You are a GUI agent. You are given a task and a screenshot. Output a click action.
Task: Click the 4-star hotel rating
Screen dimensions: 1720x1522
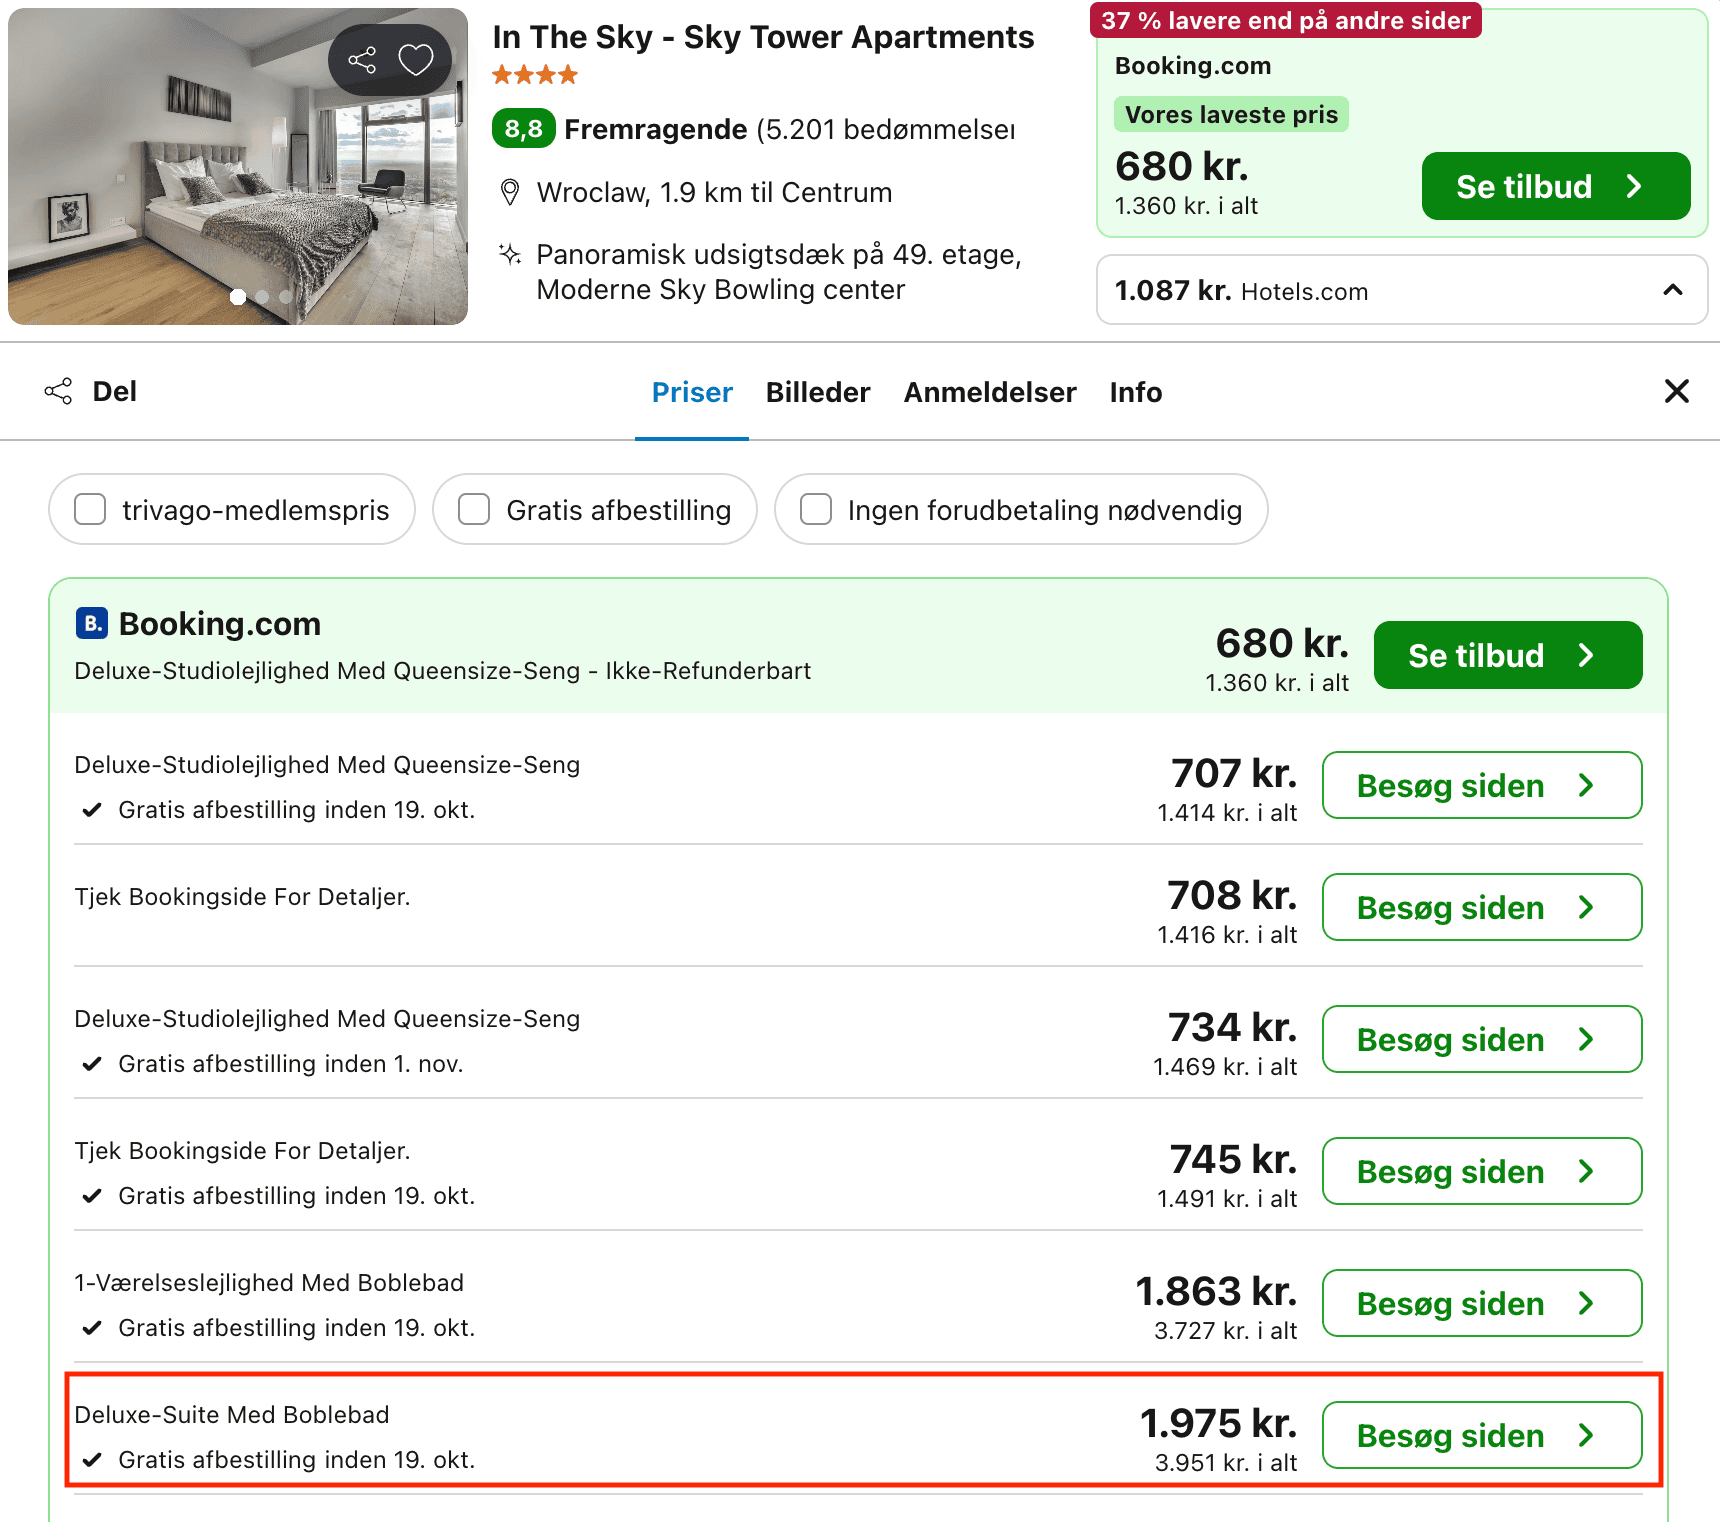tap(535, 75)
